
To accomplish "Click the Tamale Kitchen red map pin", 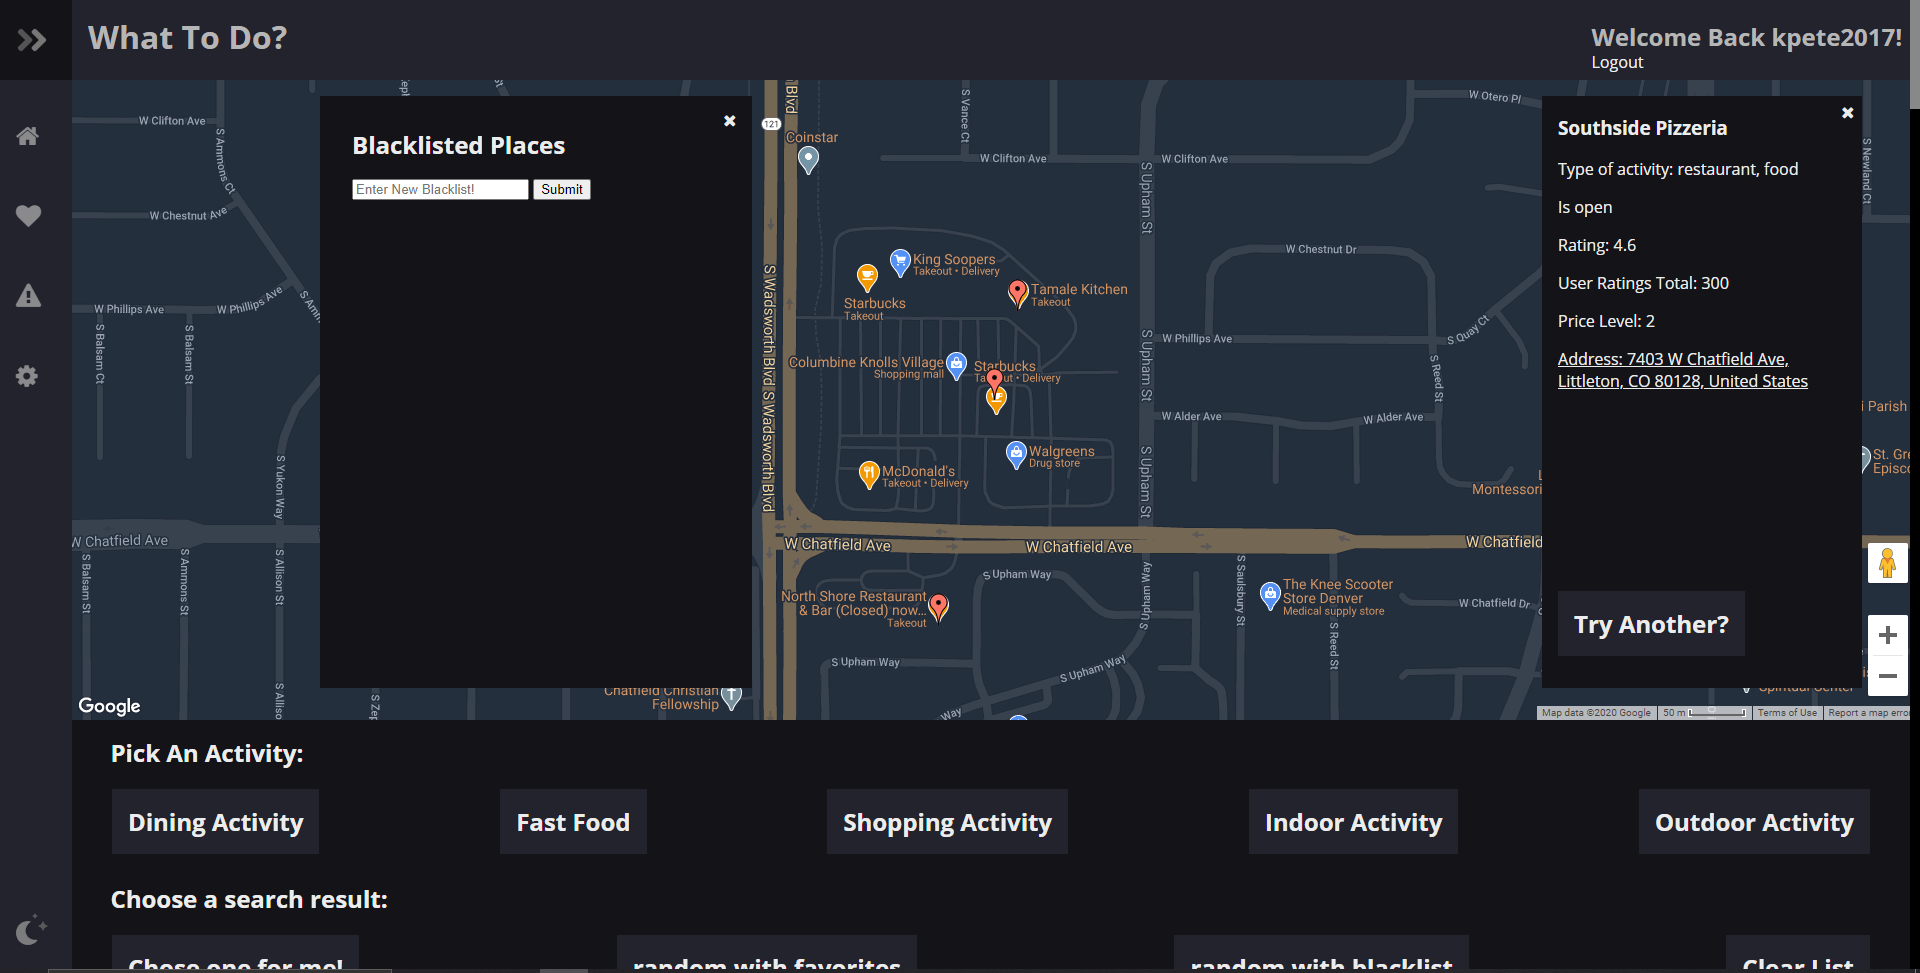I will pyautogui.click(x=1018, y=293).
